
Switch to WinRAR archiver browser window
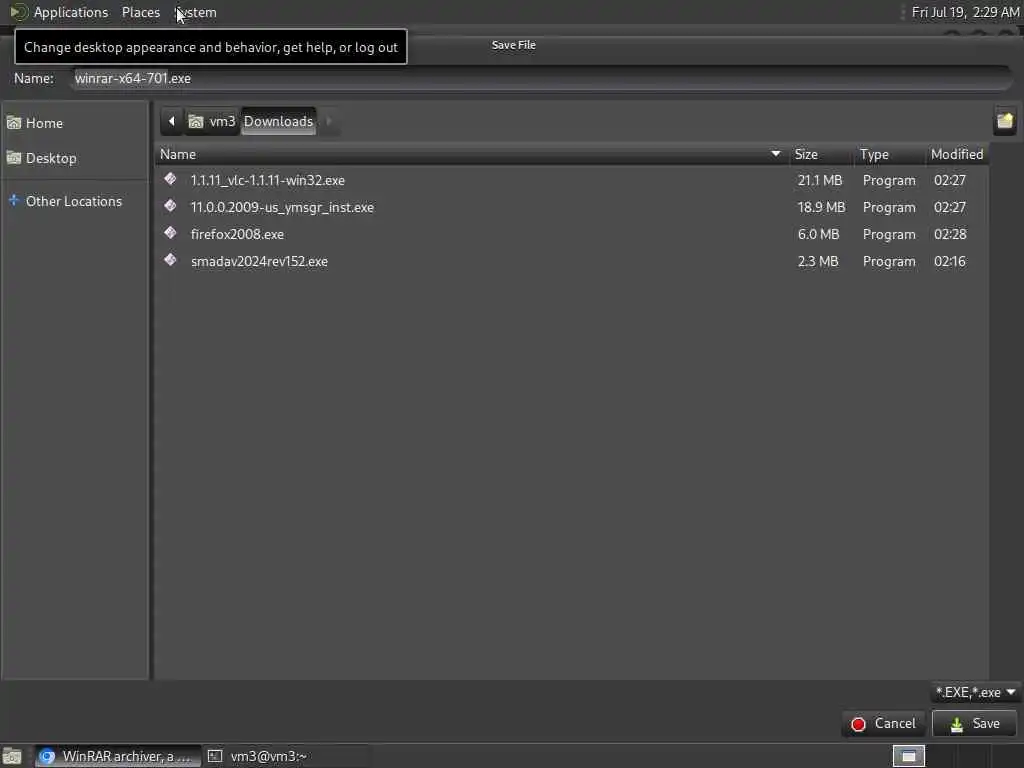[x=118, y=756]
